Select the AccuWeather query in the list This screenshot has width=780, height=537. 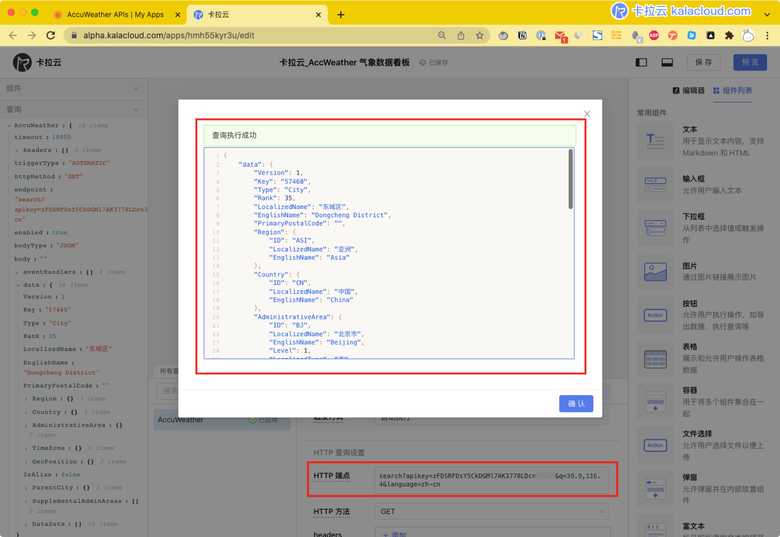point(219,420)
